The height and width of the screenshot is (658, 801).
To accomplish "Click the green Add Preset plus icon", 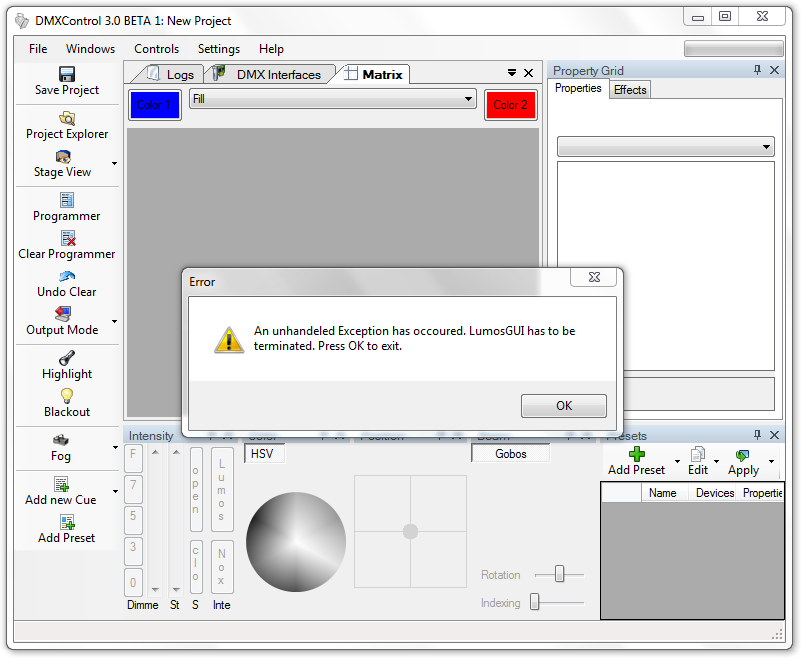I will pyautogui.click(x=636, y=454).
